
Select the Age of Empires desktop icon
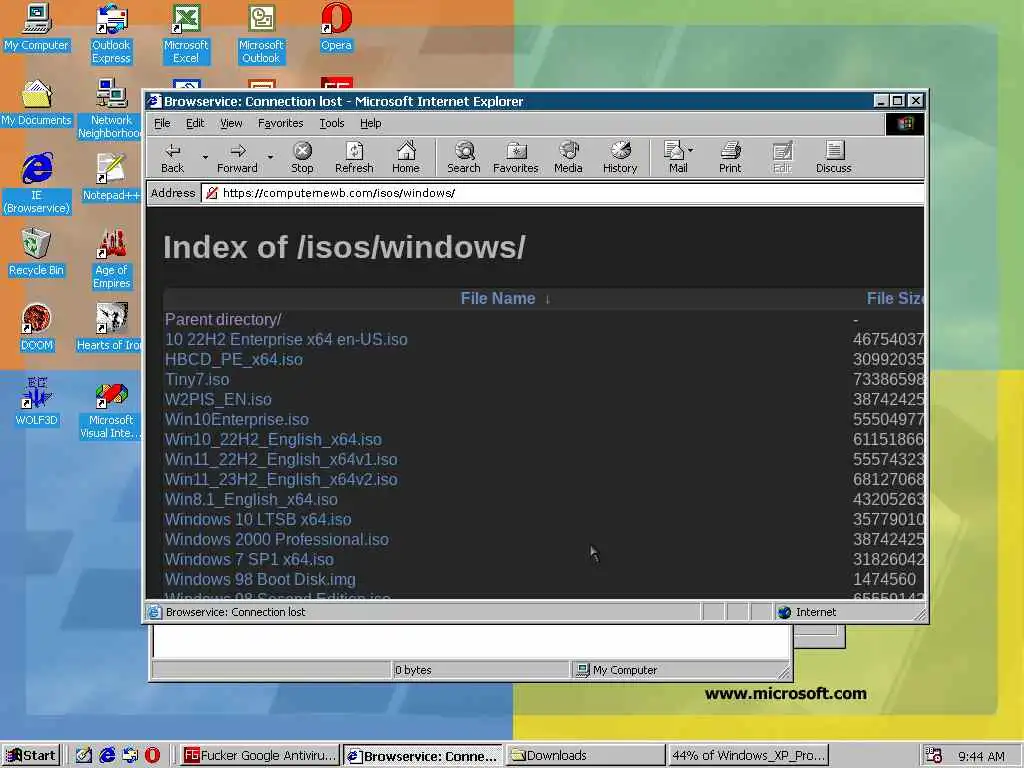point(111,259)
